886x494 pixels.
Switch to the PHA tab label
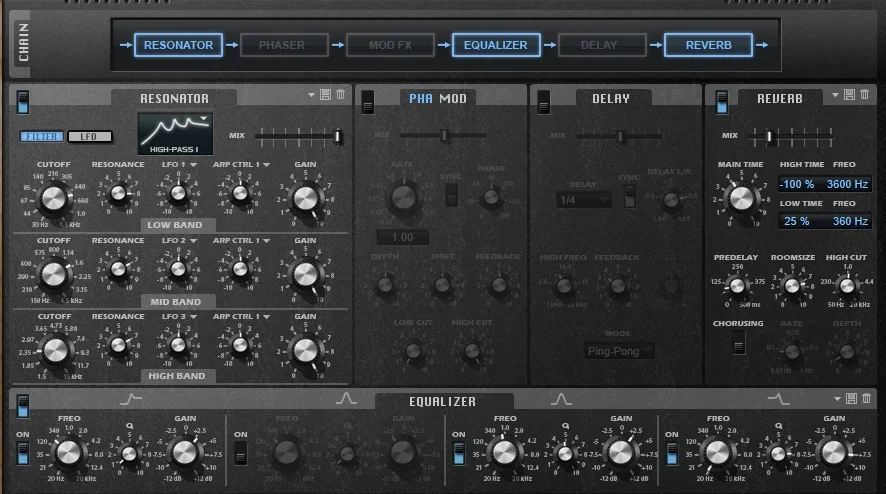point(421,99)
